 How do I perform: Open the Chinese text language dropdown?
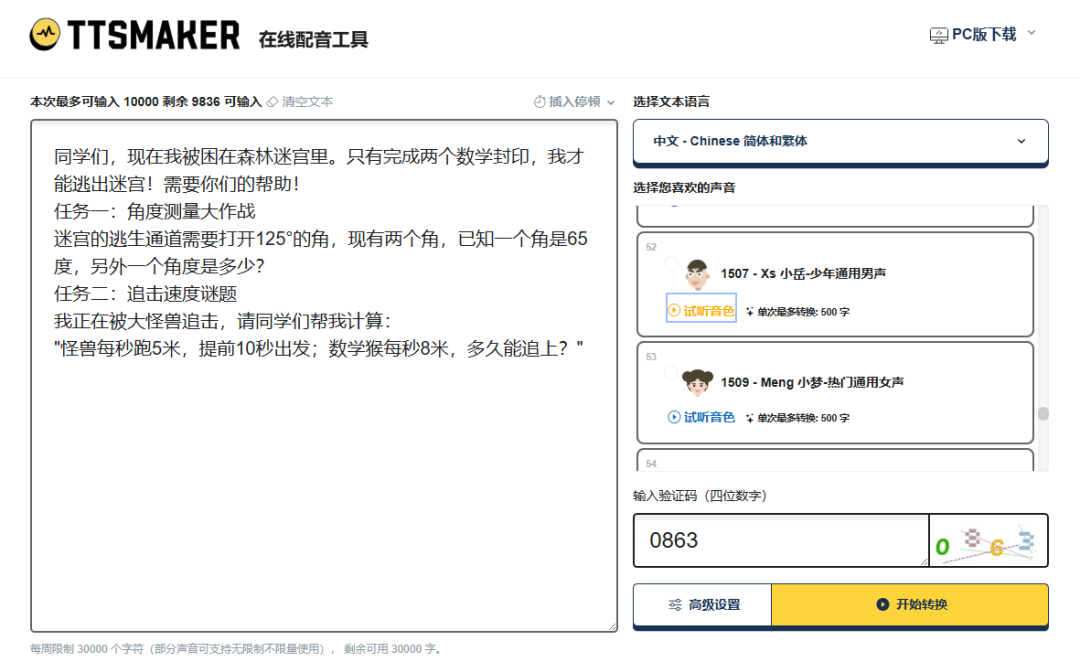(x=840, y=143)
